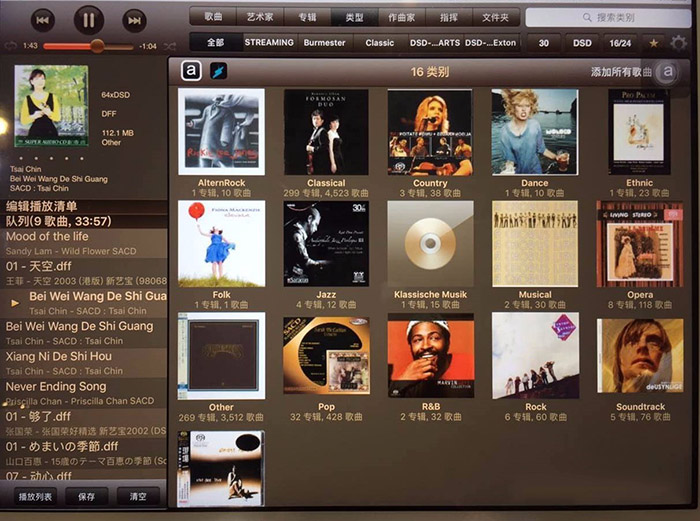Click the alphabetical sort 'a' icon
The image size is (700, 521).
click(191, 71)
